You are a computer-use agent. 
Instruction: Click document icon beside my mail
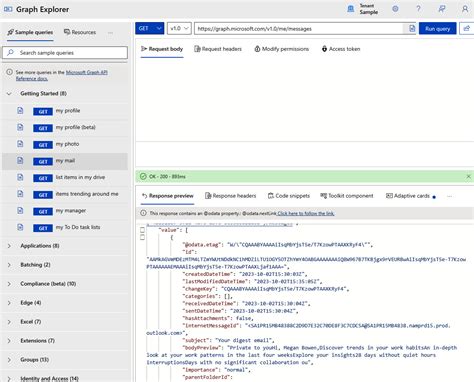(x=20, y=161)
